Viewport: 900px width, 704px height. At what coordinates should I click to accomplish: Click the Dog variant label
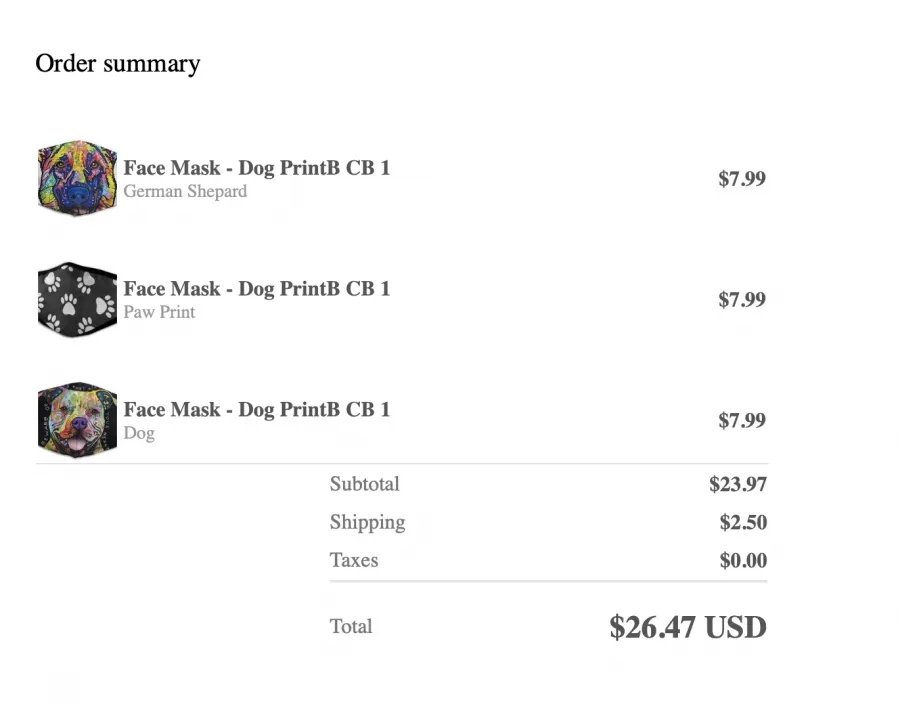[139, 433]
